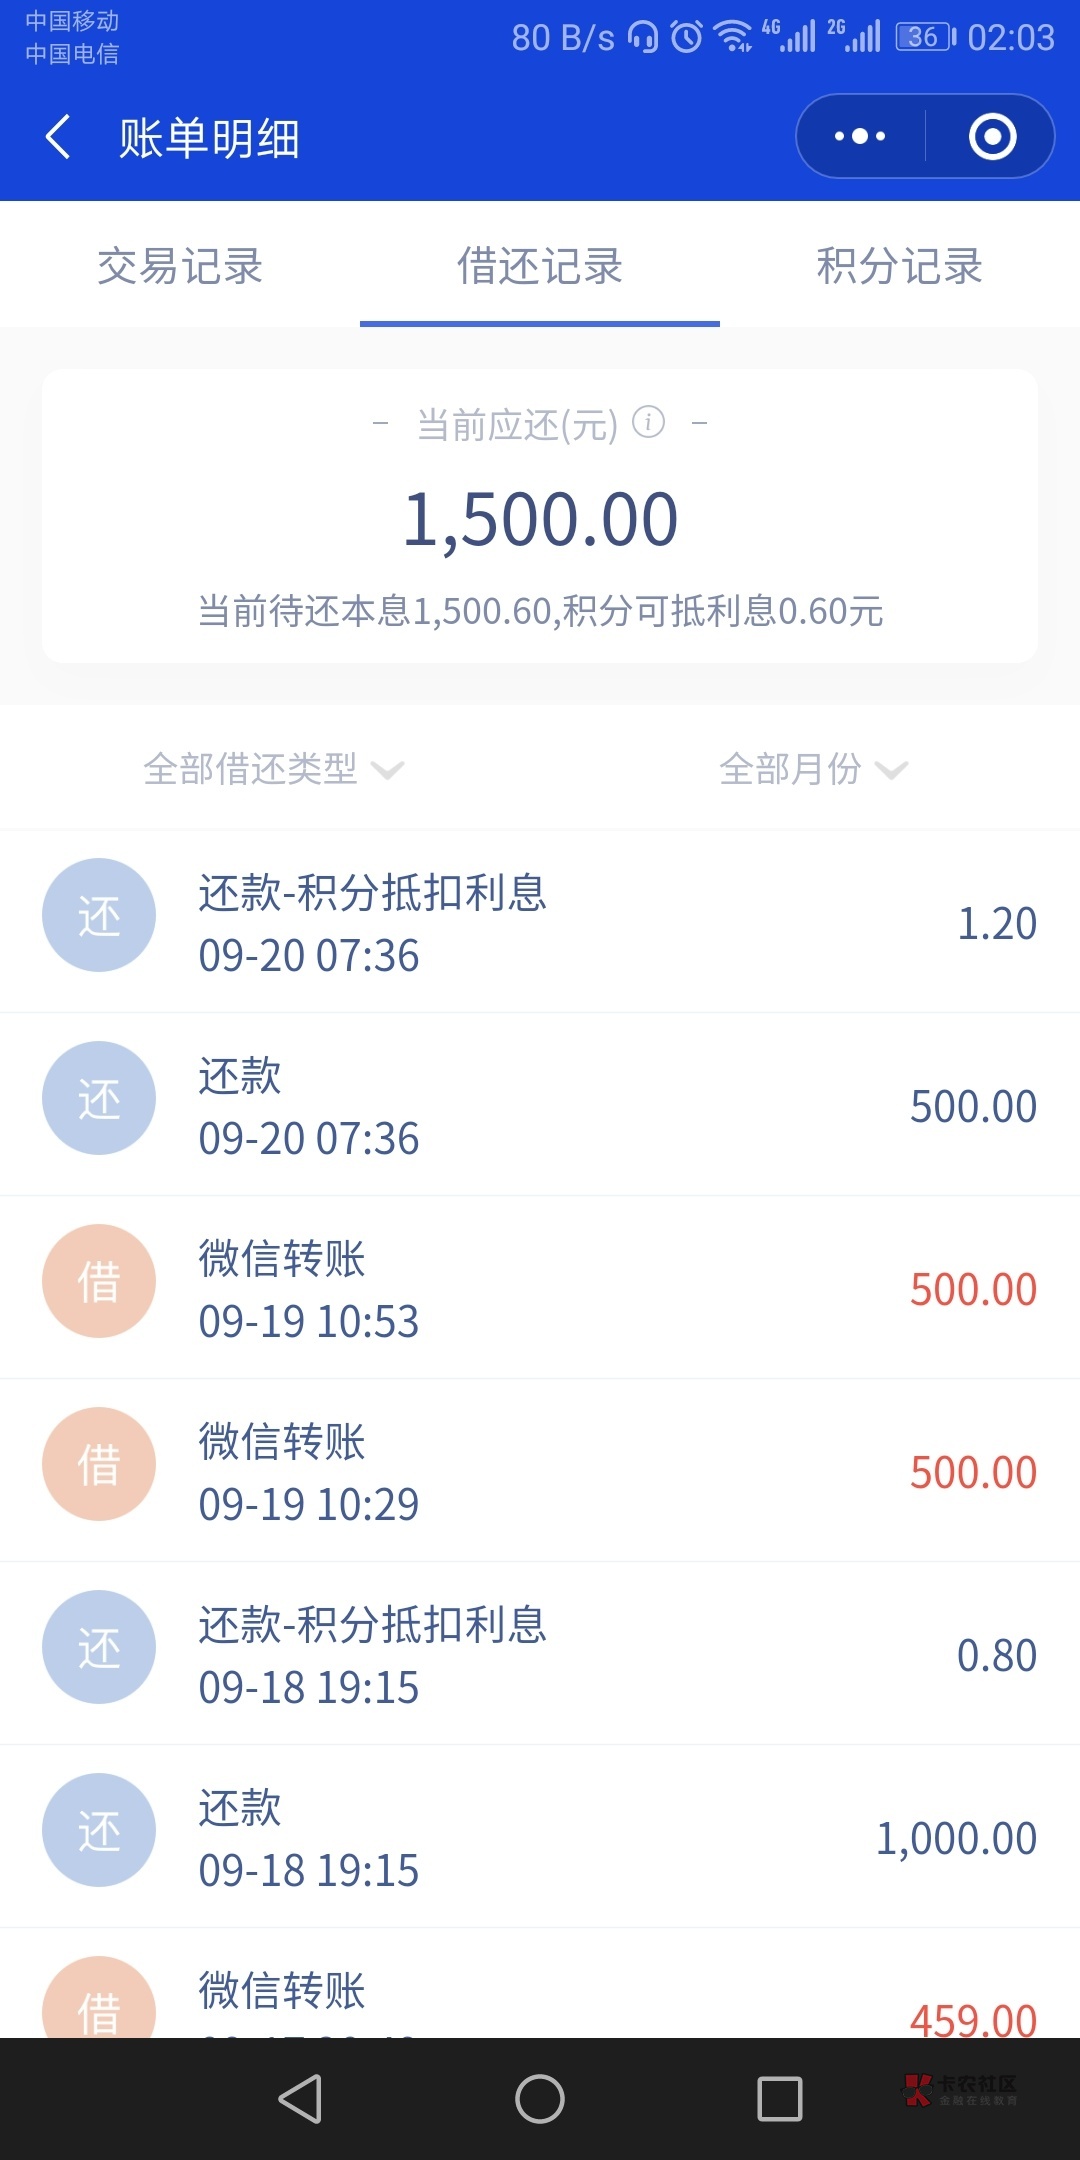Tap the 1,500.00 current due amount
The image size is (1080, 2160).
(540, 519)
